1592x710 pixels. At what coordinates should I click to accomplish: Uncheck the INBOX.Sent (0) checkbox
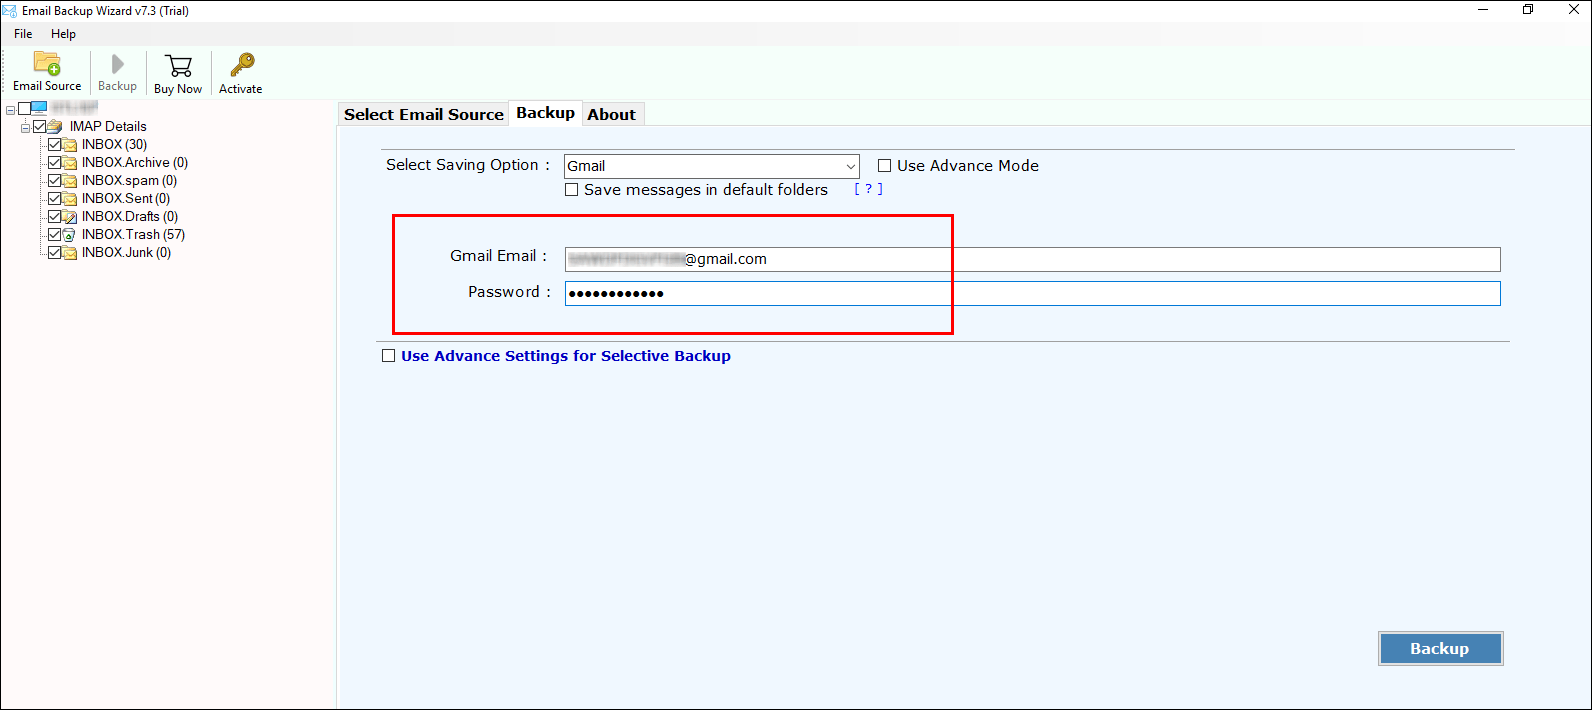[x=55, y=199]
